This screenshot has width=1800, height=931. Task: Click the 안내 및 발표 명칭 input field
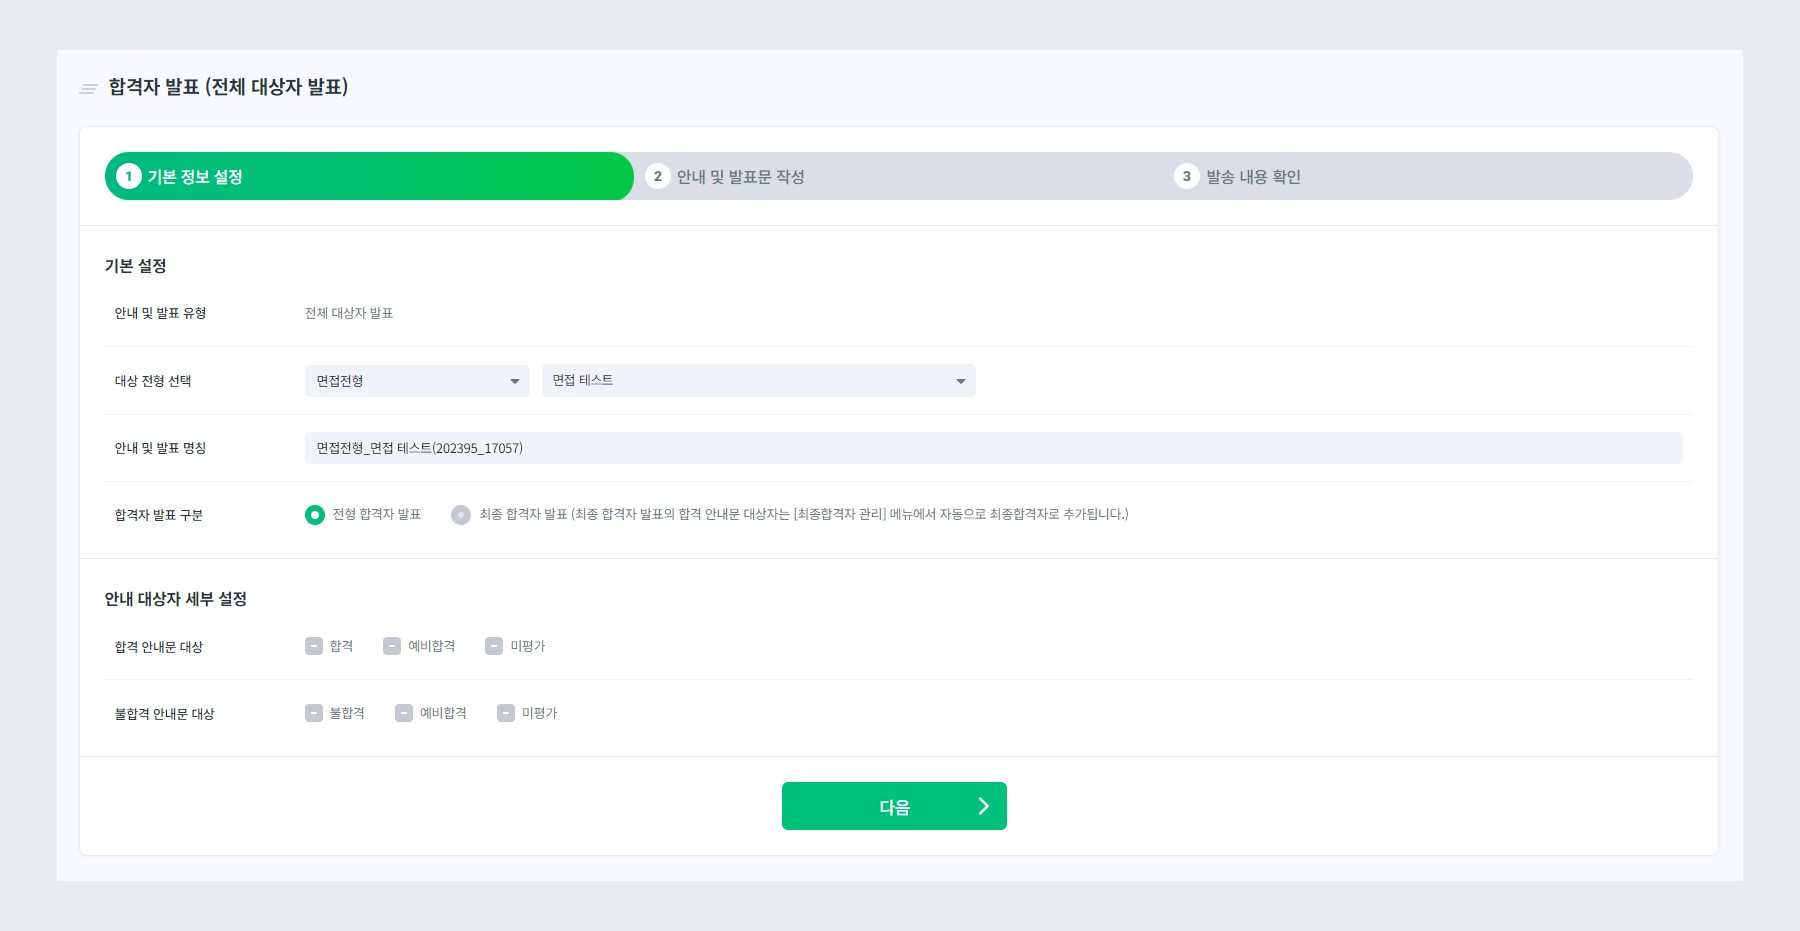click(x=994, y=448)
